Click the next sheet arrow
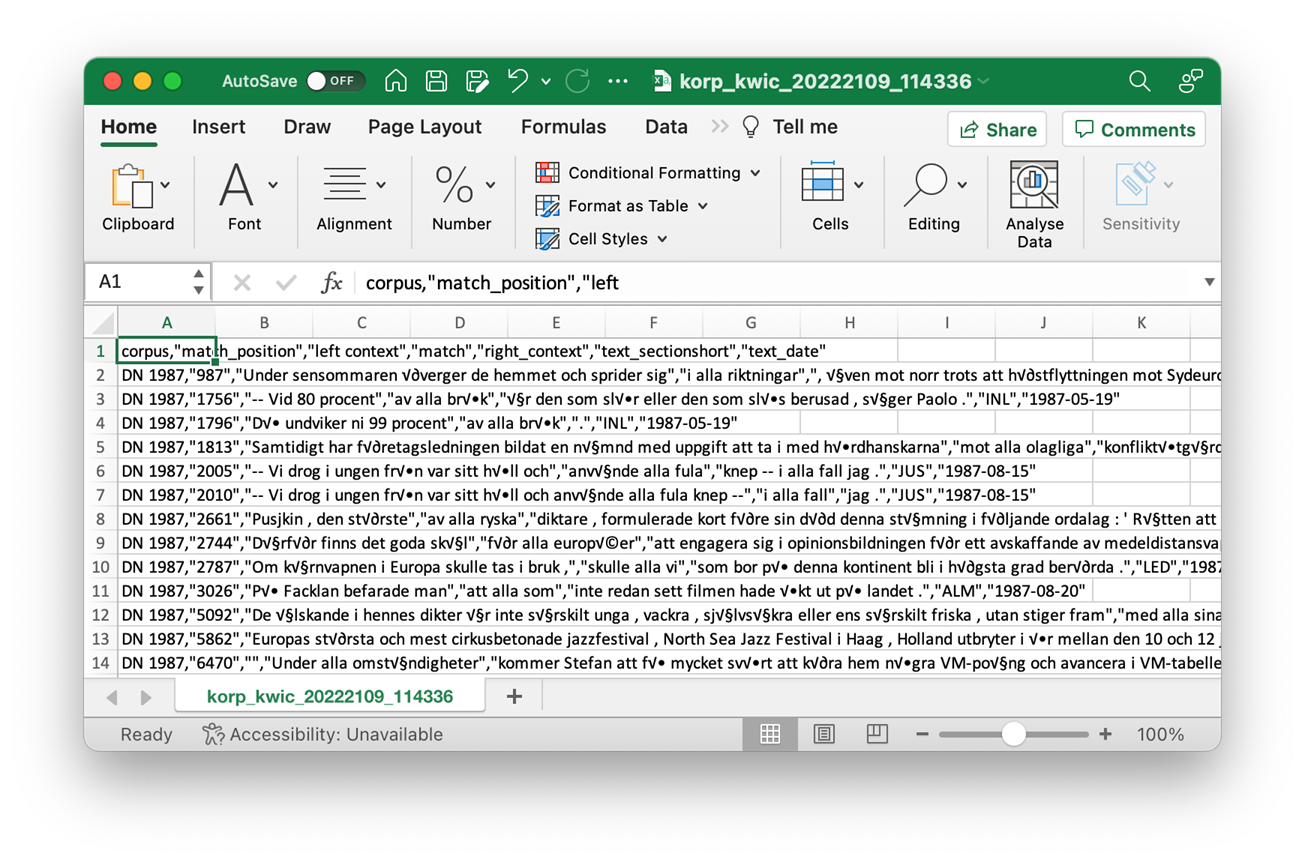1305x862 pixels. click(x=146, y=697)
